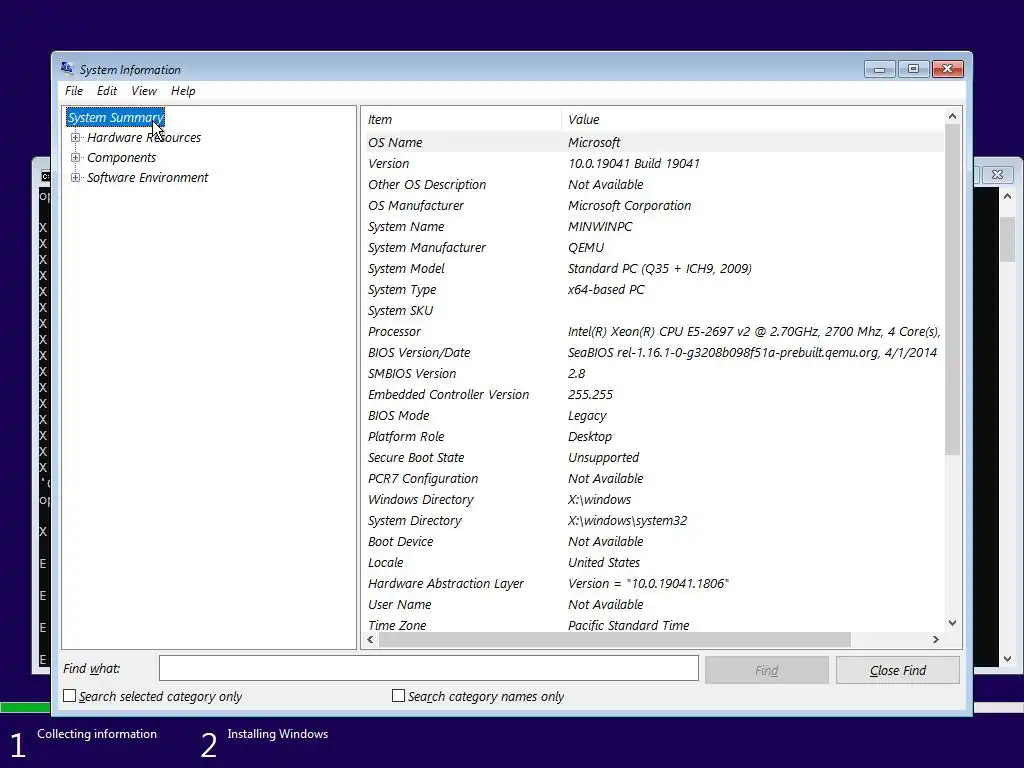Close the background window behind System Information

997,174
